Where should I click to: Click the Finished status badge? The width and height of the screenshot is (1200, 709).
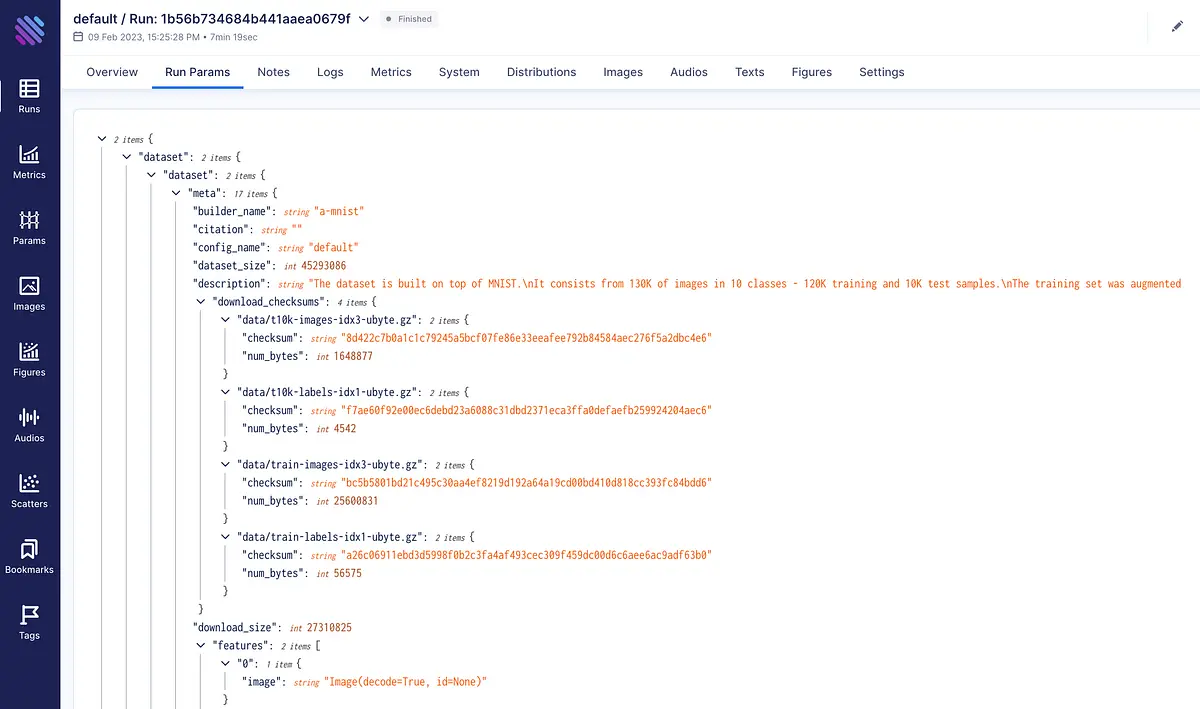click(x=408, y=18)
